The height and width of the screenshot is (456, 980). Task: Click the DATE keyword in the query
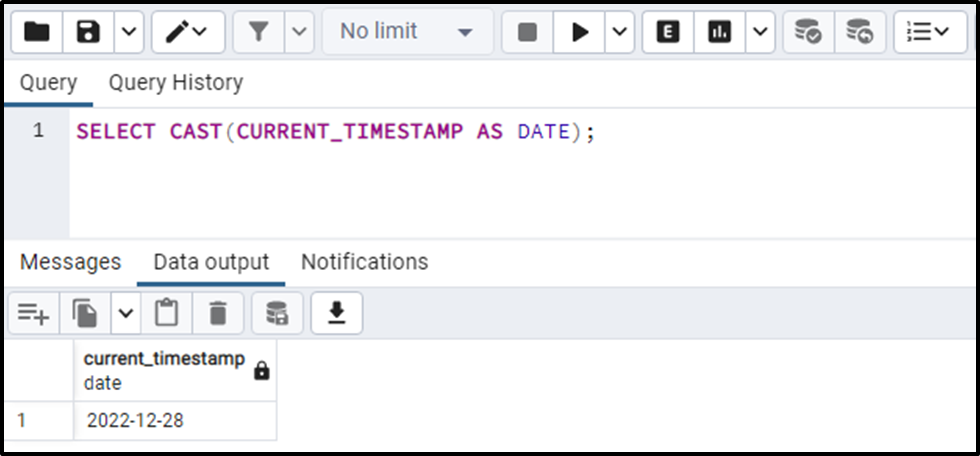pos(544,132)
